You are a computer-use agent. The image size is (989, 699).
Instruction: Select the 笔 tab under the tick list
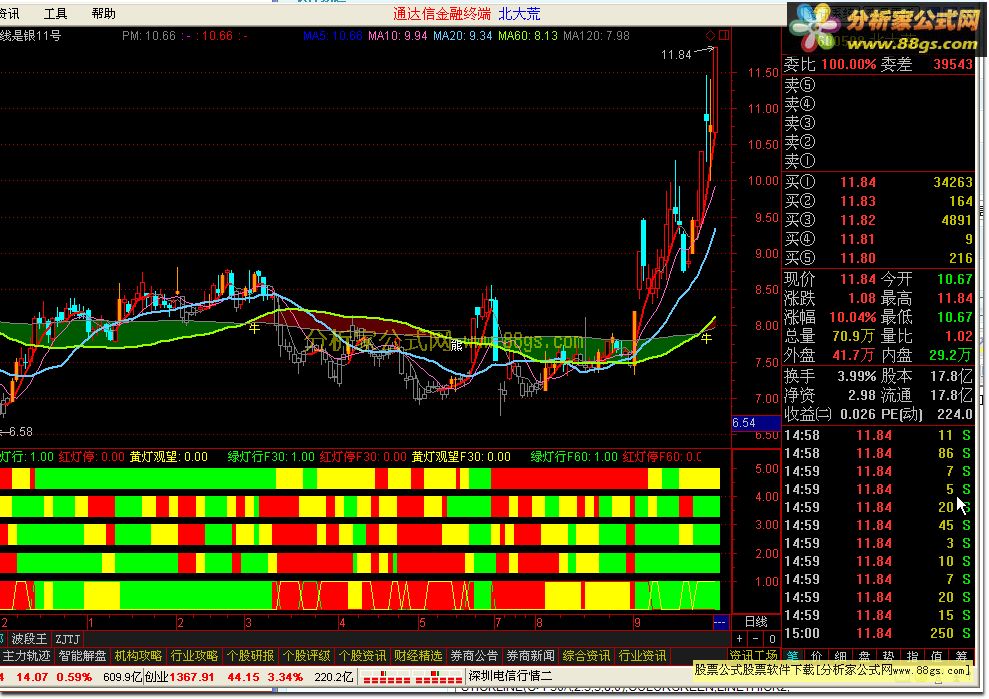click(793, 656)
